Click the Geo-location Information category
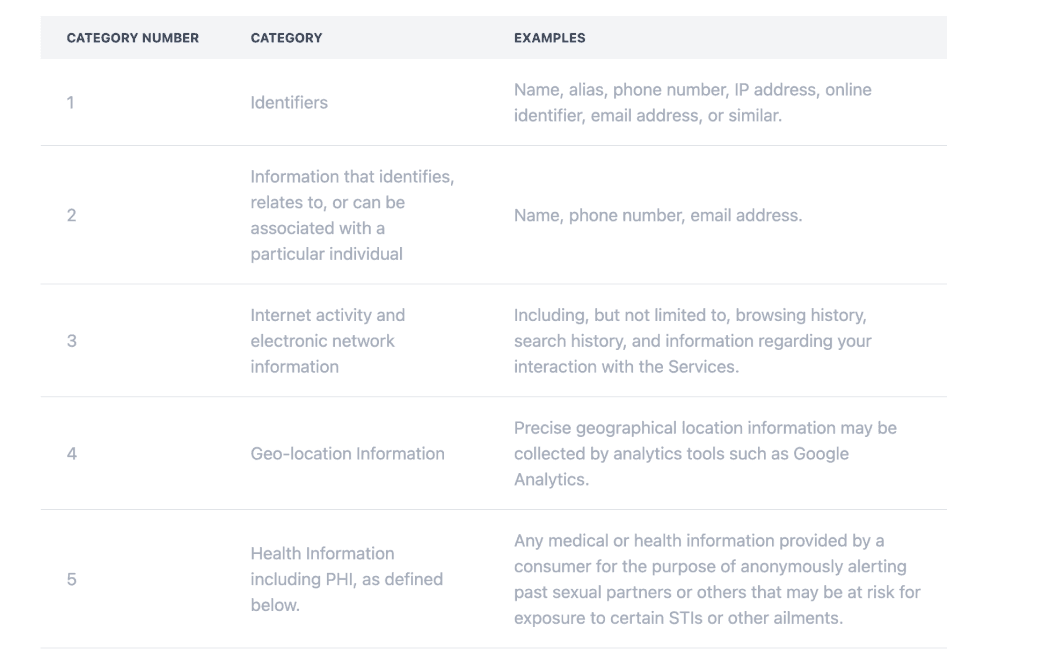The width and height of the screenshot is (1063, 664). 347,454
